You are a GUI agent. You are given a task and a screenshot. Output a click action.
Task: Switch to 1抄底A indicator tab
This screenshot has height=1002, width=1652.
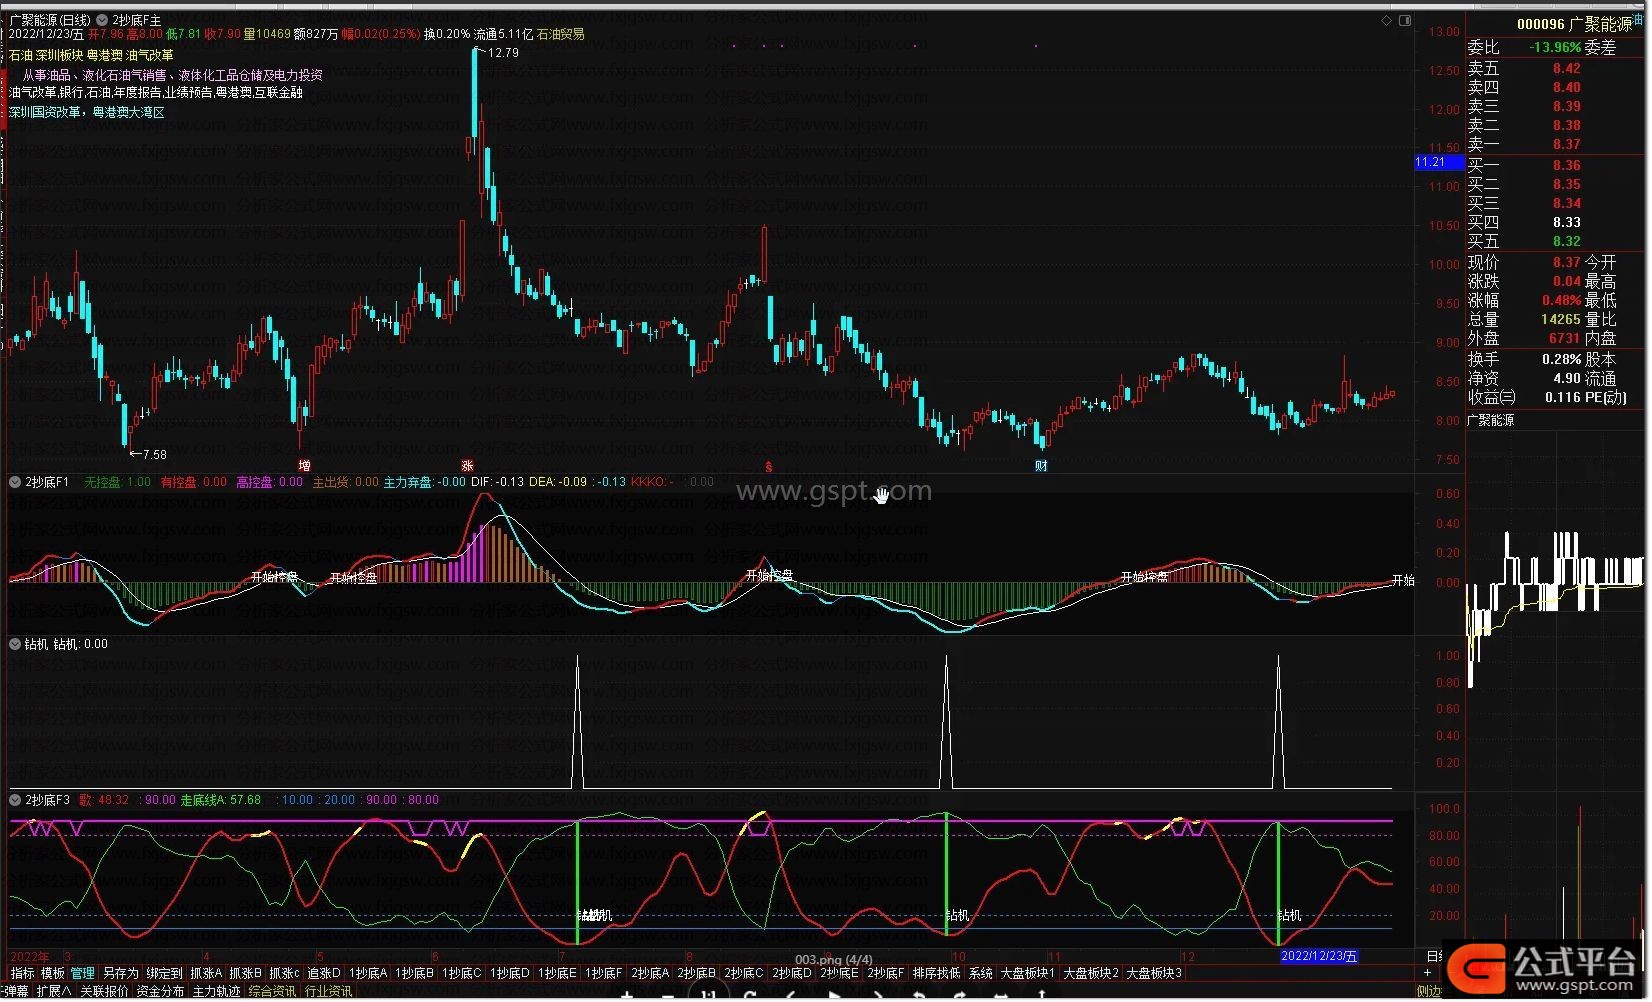(x=368, y=974)
